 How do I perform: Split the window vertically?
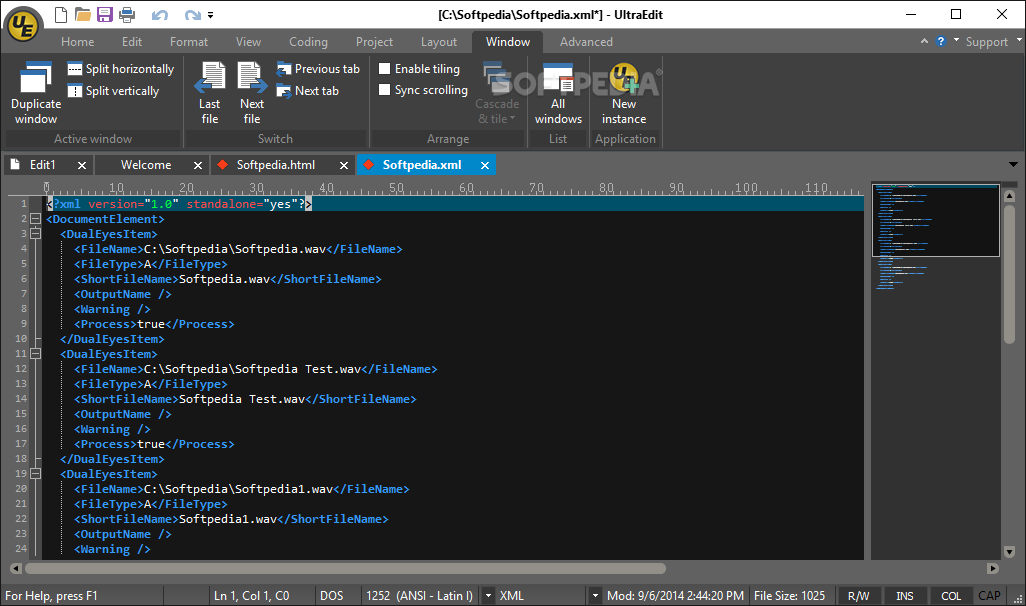point(114,91)
